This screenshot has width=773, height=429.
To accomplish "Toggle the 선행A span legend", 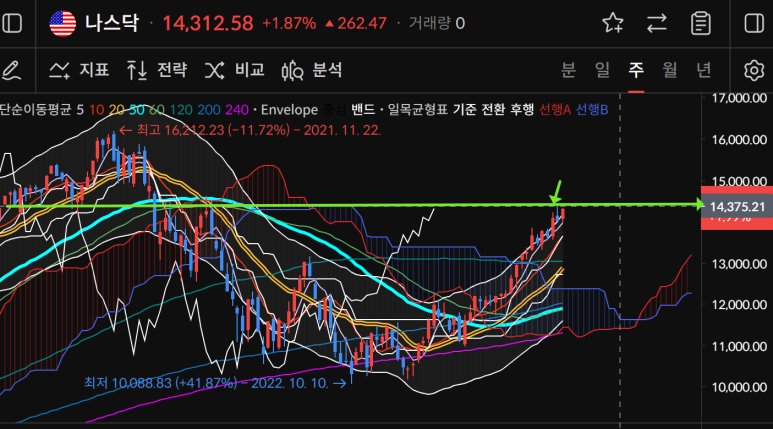I will (x=555, y=109).
